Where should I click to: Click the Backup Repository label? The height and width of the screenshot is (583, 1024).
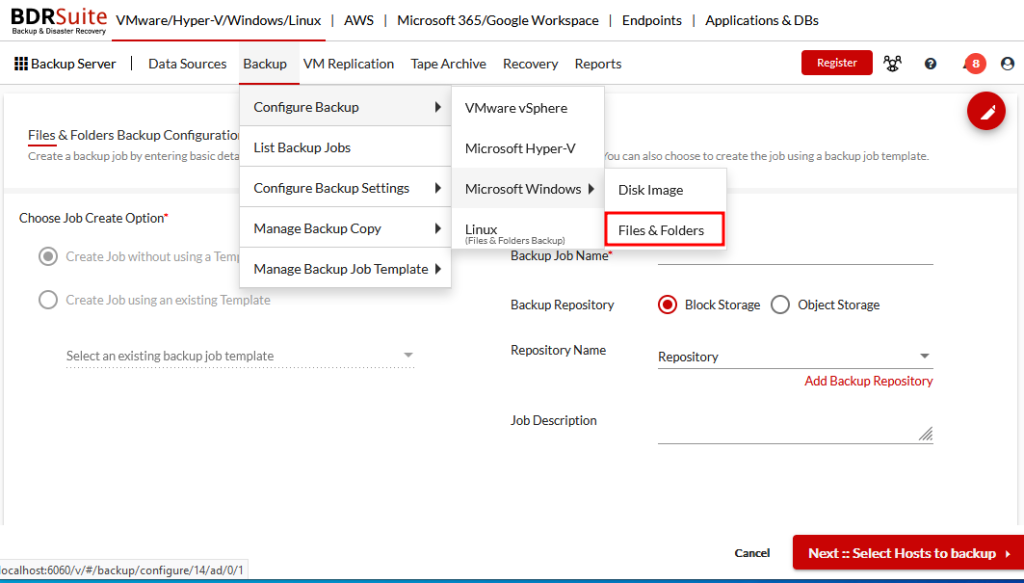click(x=562, y=305)
